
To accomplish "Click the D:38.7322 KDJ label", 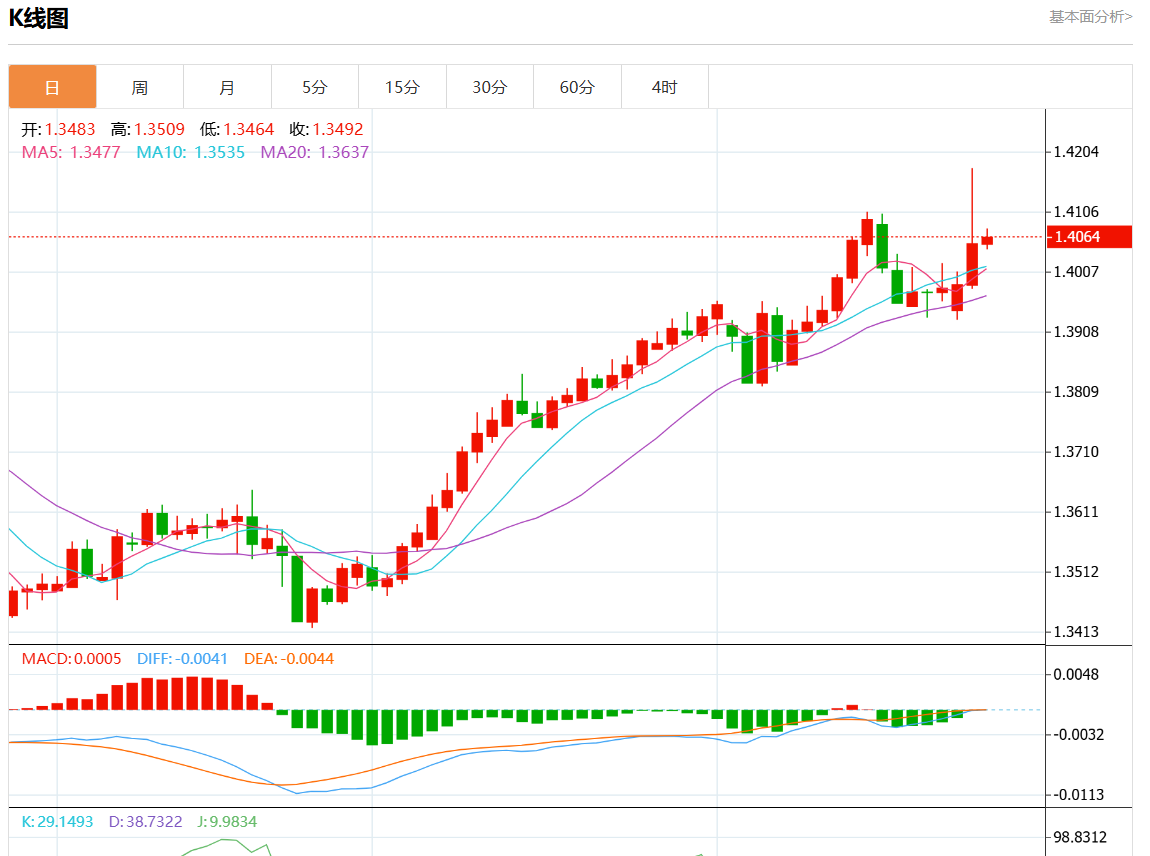I will 145,822.
